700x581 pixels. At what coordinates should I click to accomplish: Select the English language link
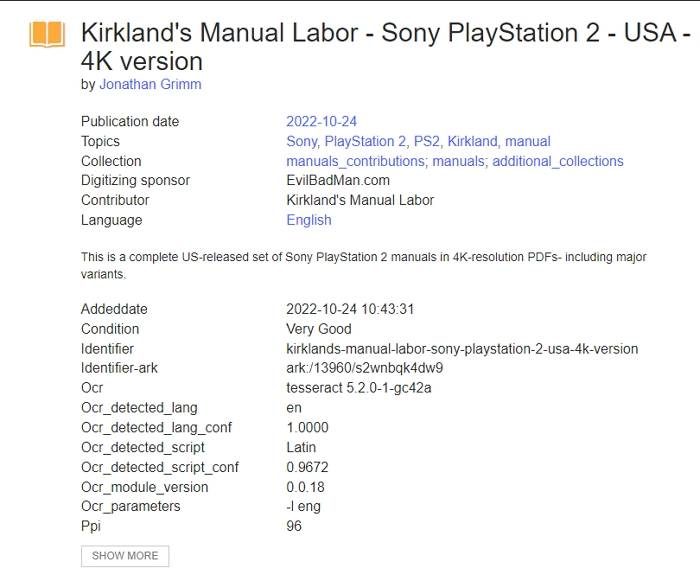point(309,220)
